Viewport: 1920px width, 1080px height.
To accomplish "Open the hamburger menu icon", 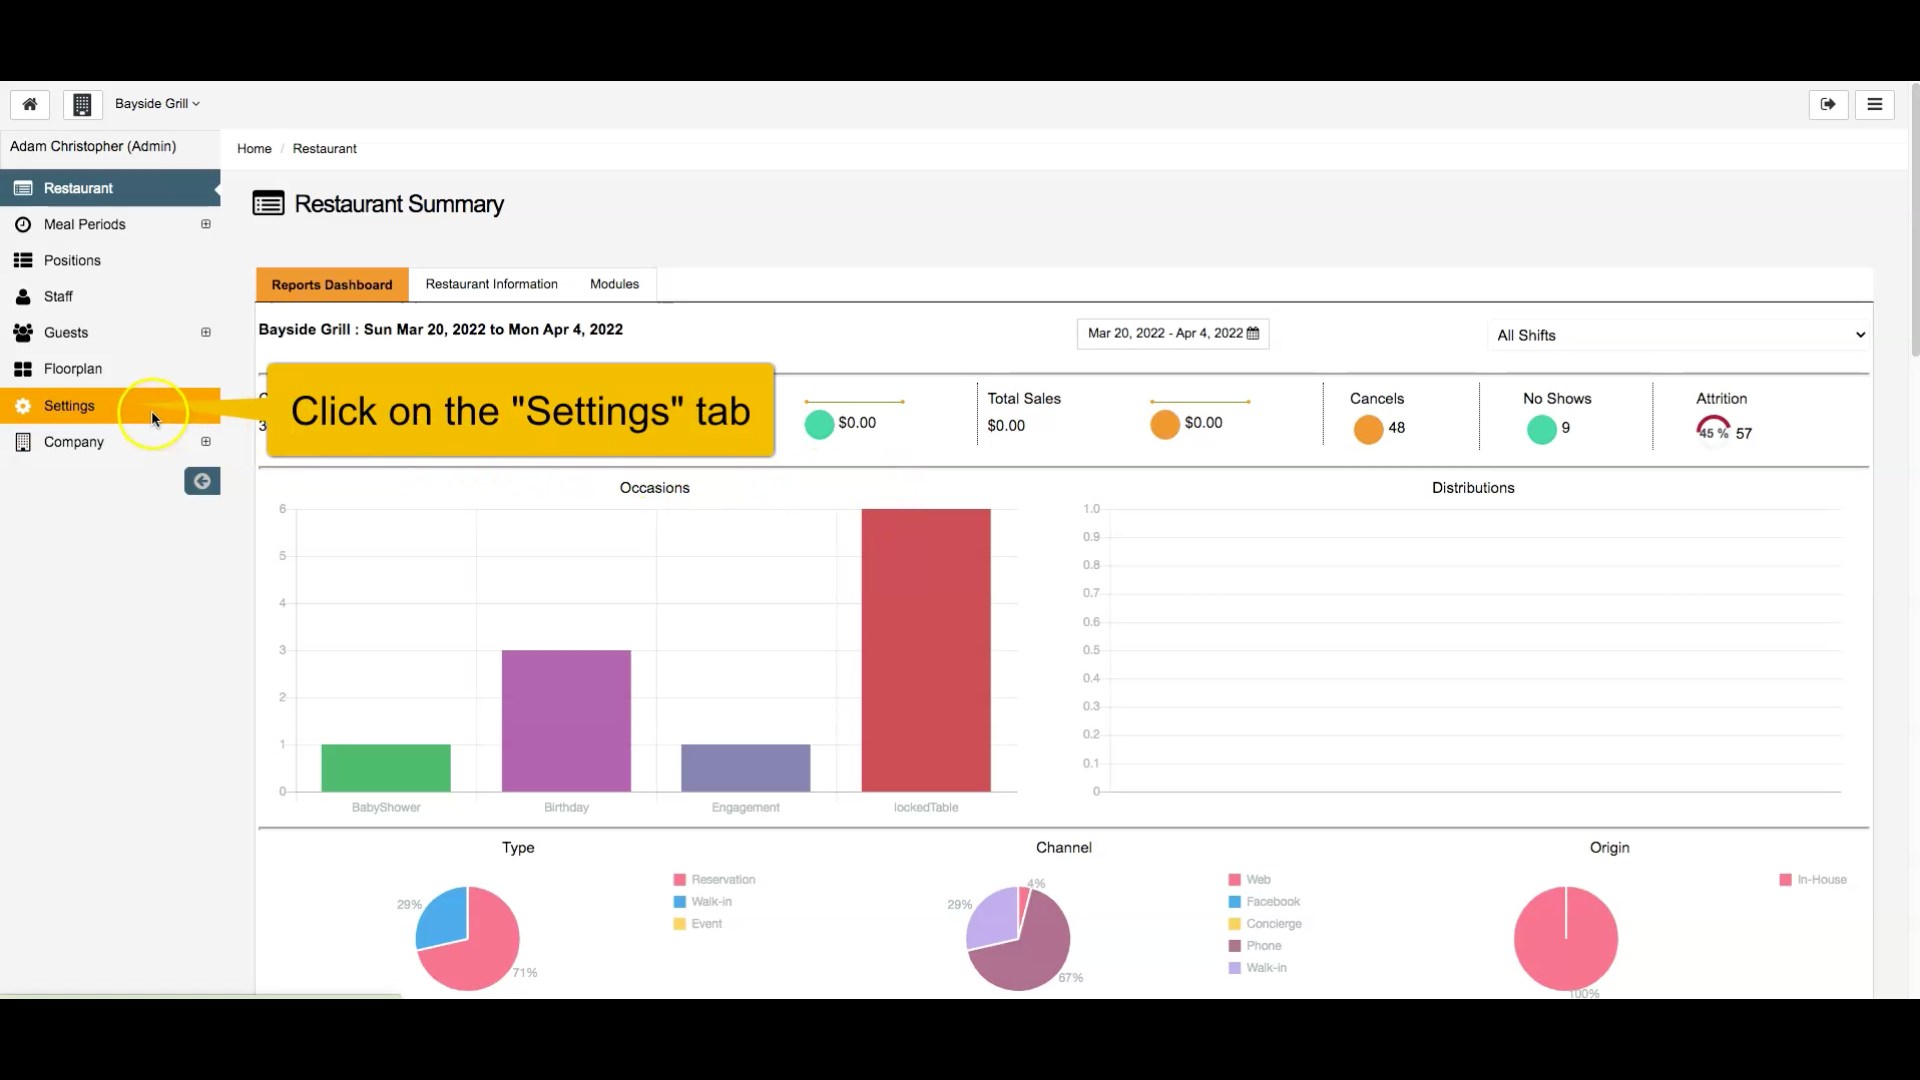I will [1874, 104].
